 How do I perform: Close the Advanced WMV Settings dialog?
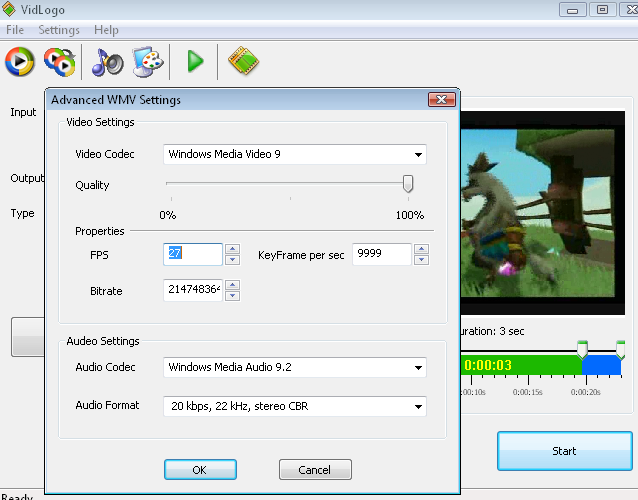pos(441,100)
